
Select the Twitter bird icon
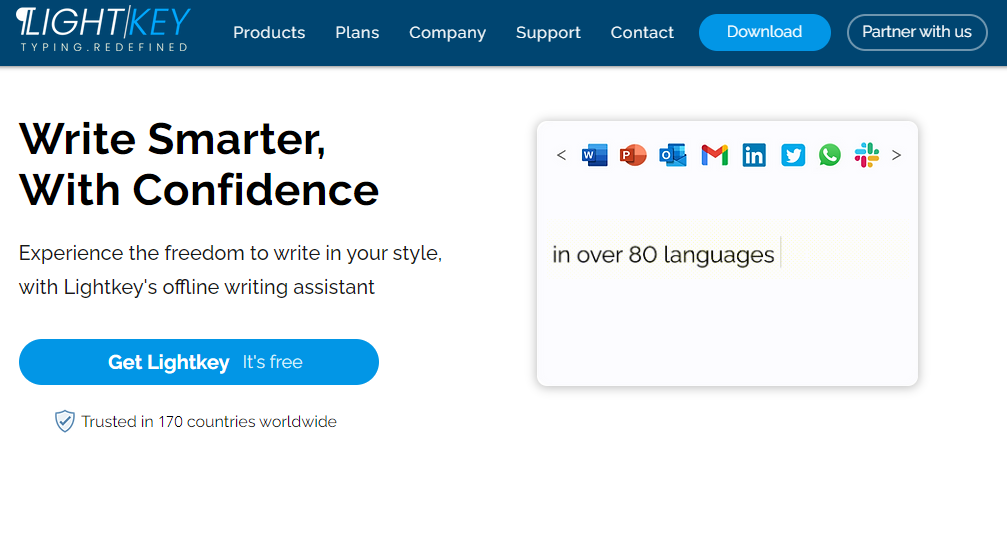793,155
